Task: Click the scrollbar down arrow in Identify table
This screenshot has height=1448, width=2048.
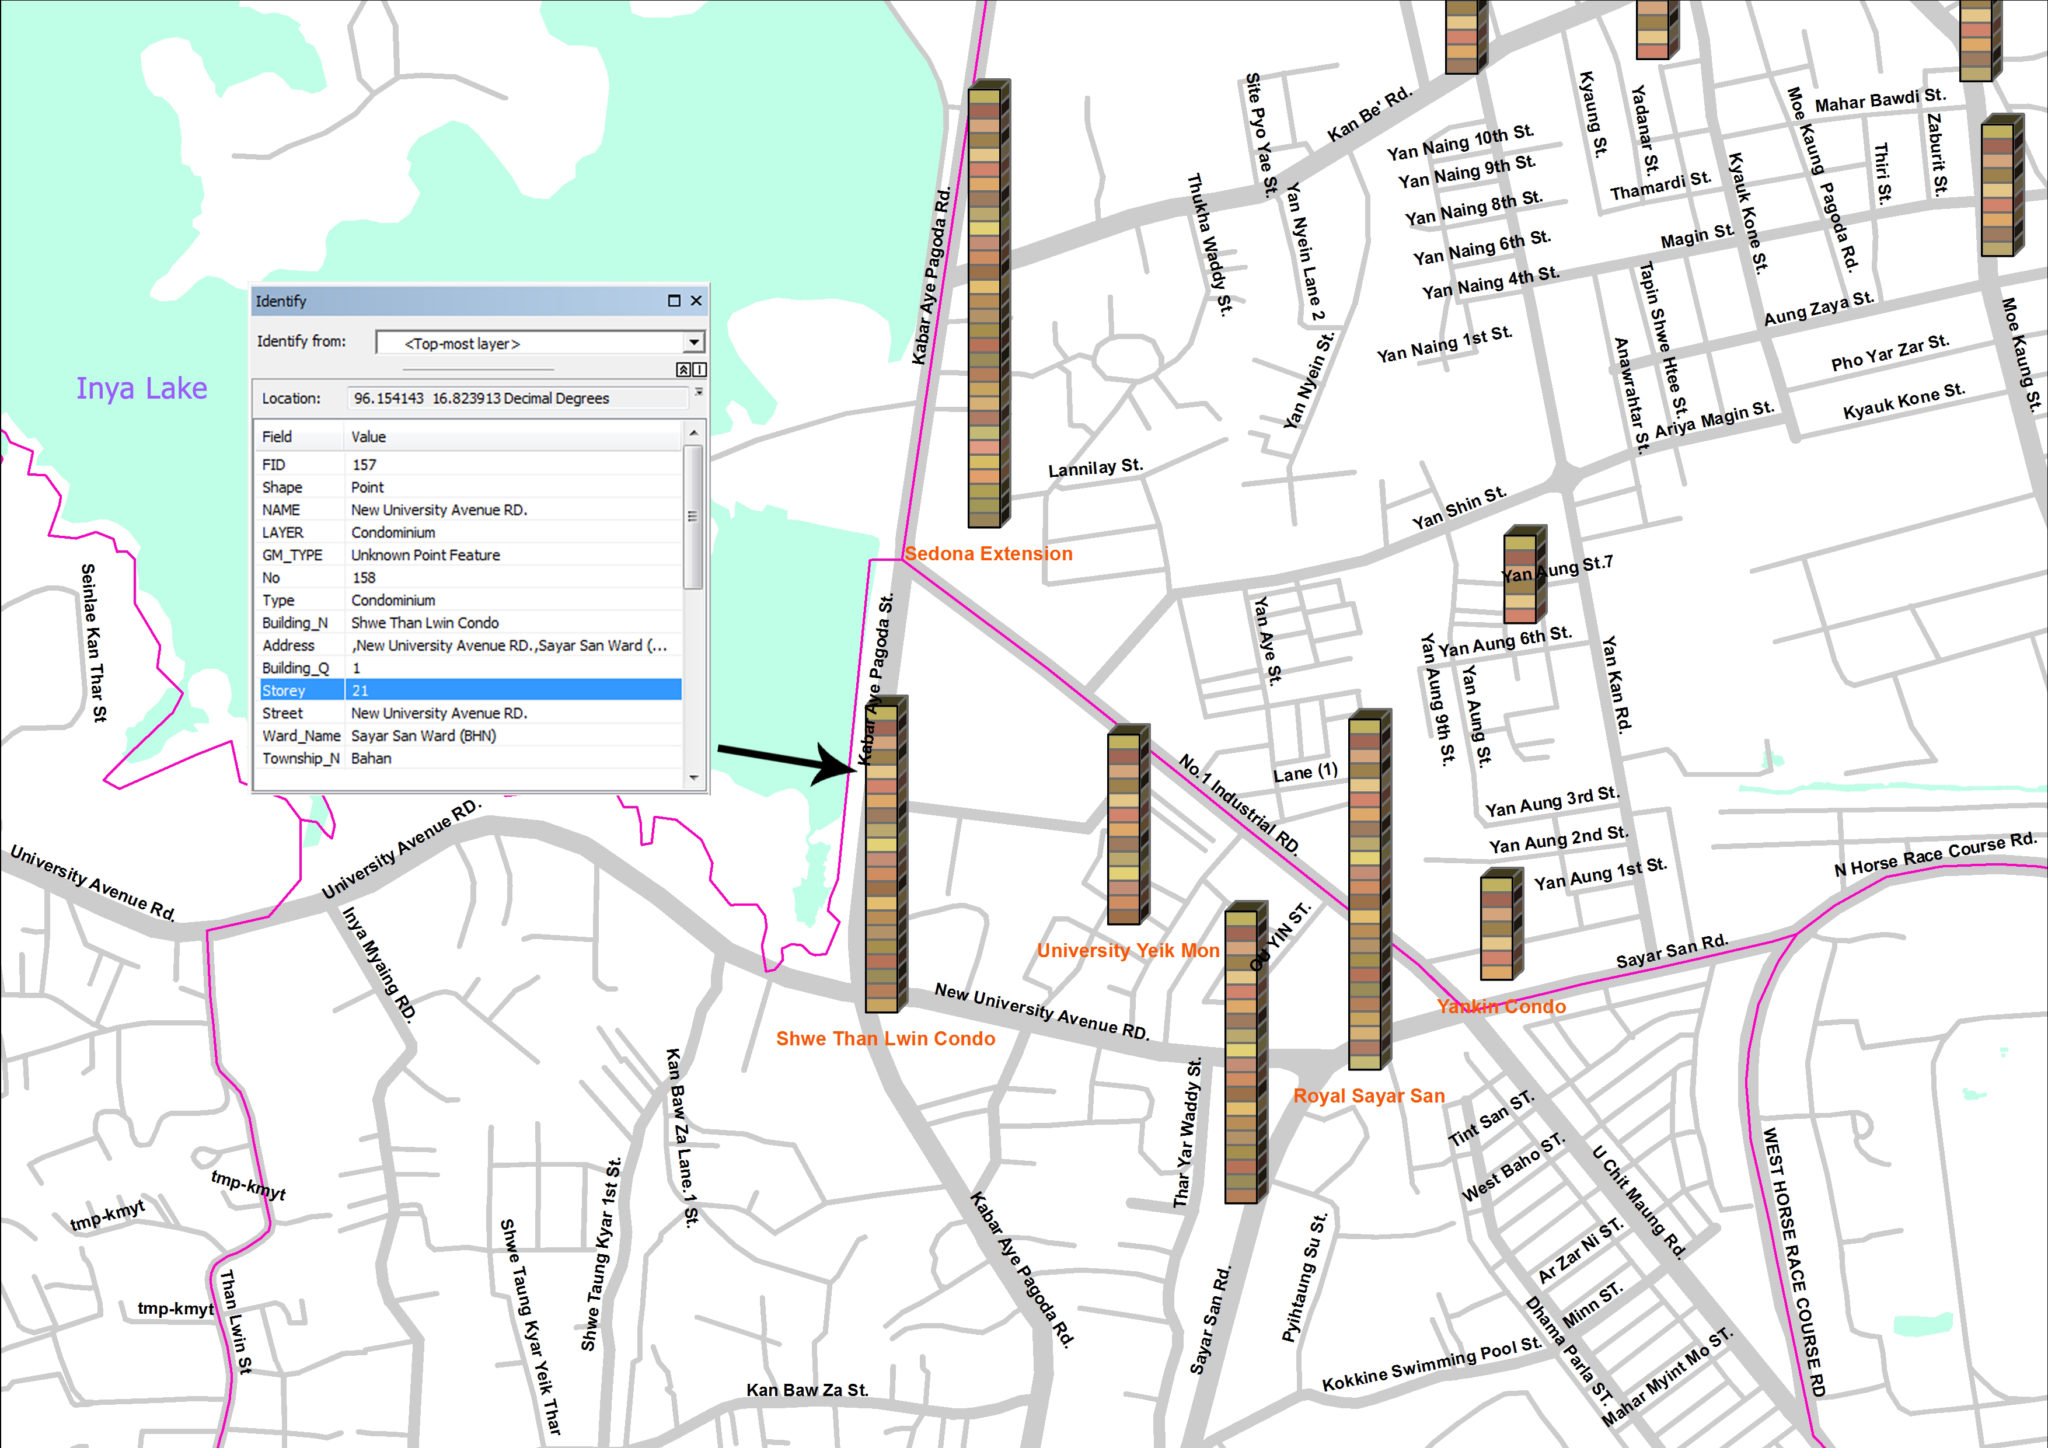Action: click(693, 778)
